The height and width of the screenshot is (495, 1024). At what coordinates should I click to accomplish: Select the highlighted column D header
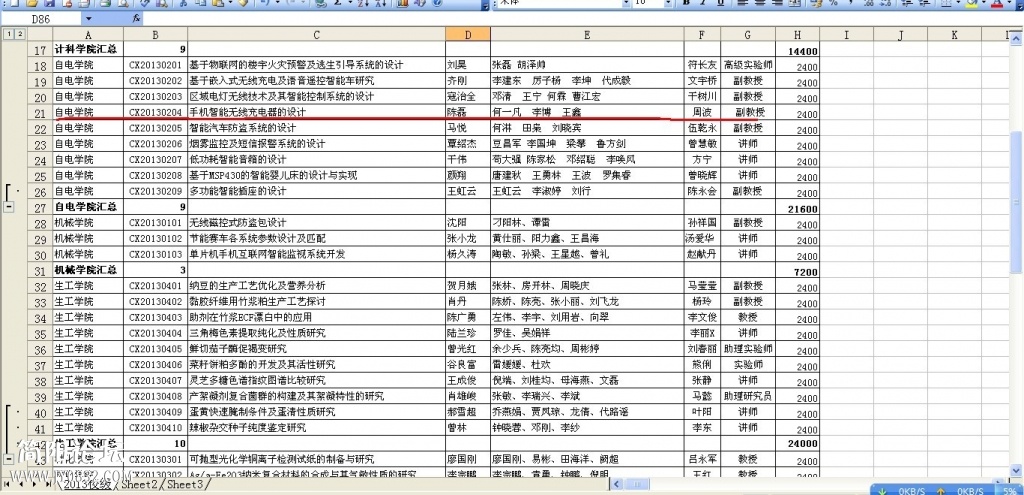pyautogui.click(x=468, y=35)
